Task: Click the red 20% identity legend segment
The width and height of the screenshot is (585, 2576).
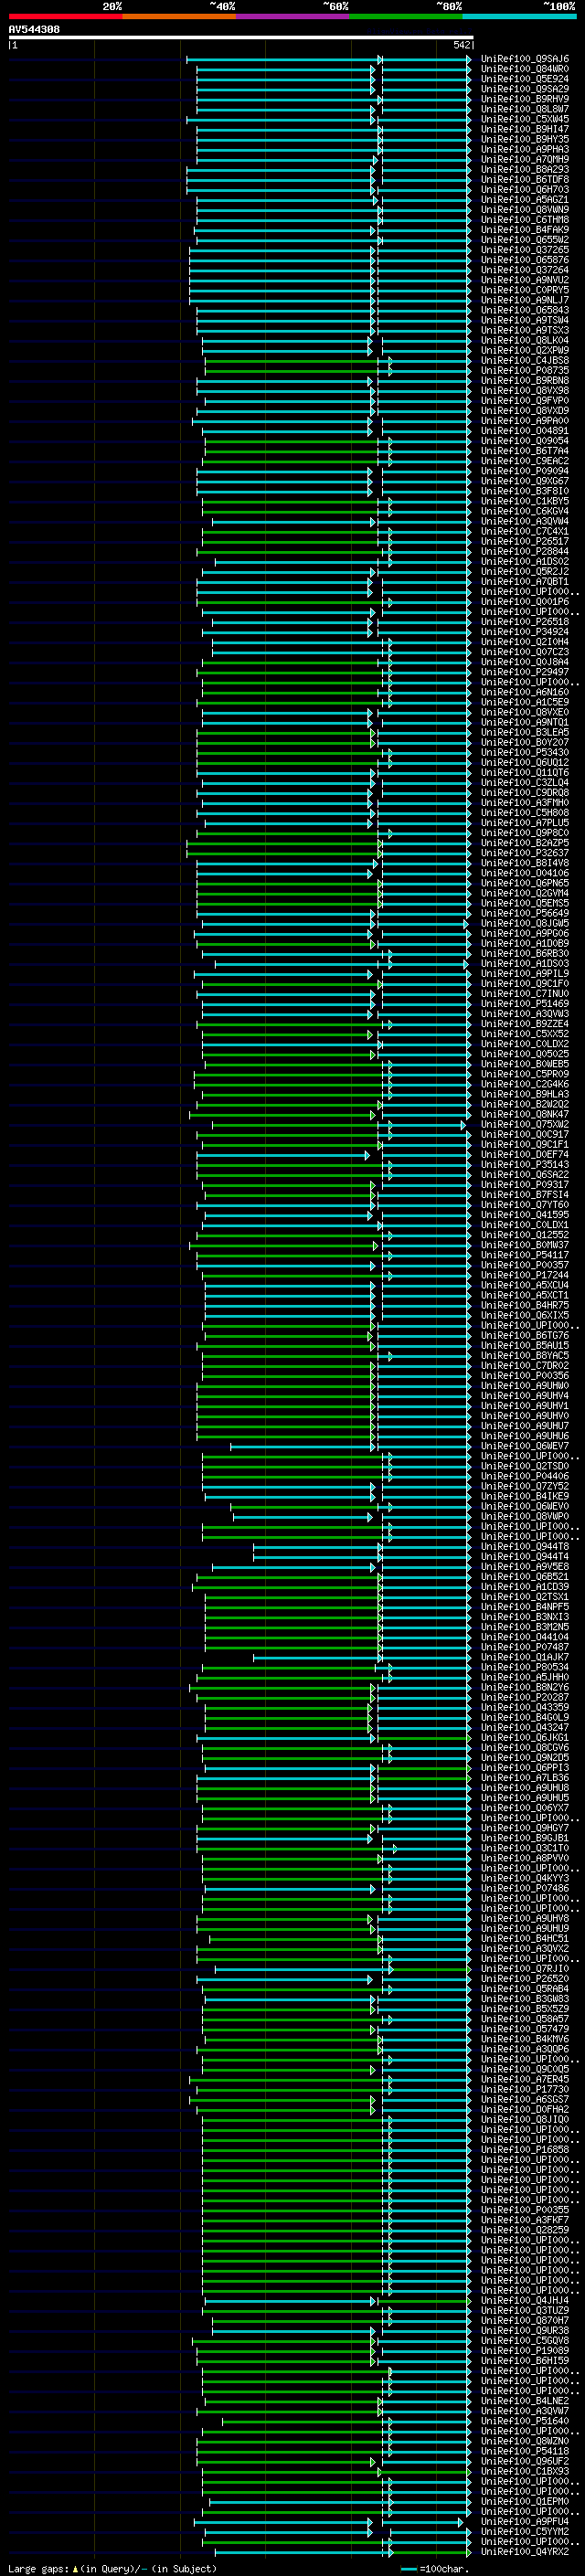Action: tap(65, 16)
